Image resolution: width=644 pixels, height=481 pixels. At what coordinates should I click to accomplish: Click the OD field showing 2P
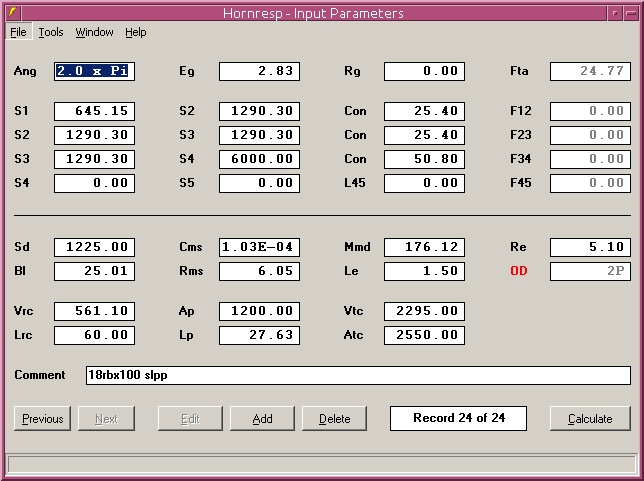pos(591,272)
